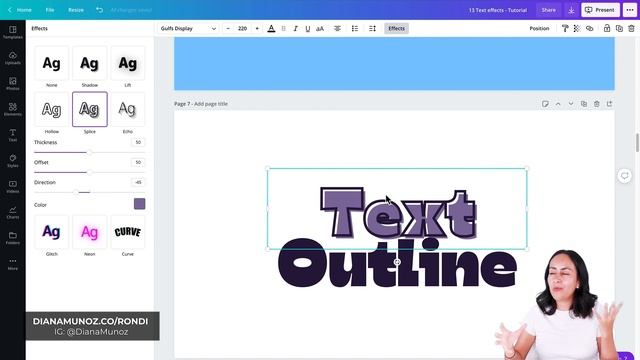This screenshot has height=360, width=640.
Task: Open the Text sidebar tab
Action: [13, 135]
